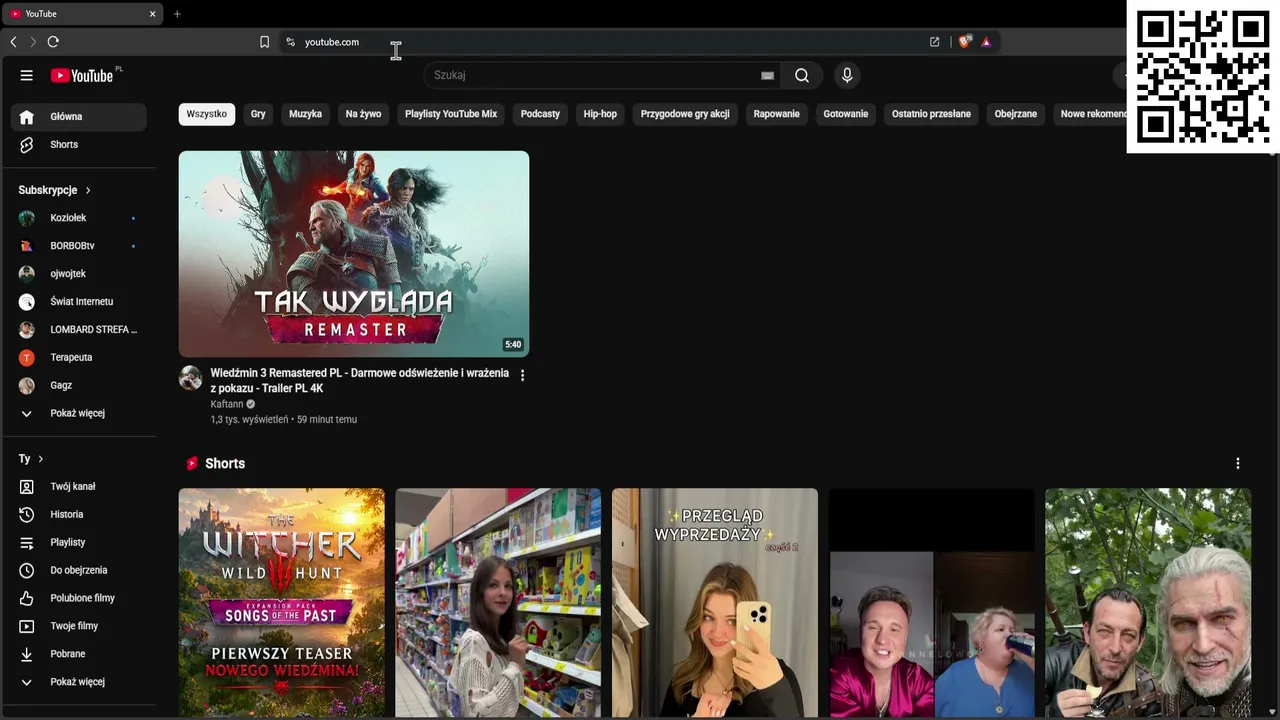Filter feed by Gotowanie chip
The height and width of the screenshot is (720, 1280).
tap(846, 114)
